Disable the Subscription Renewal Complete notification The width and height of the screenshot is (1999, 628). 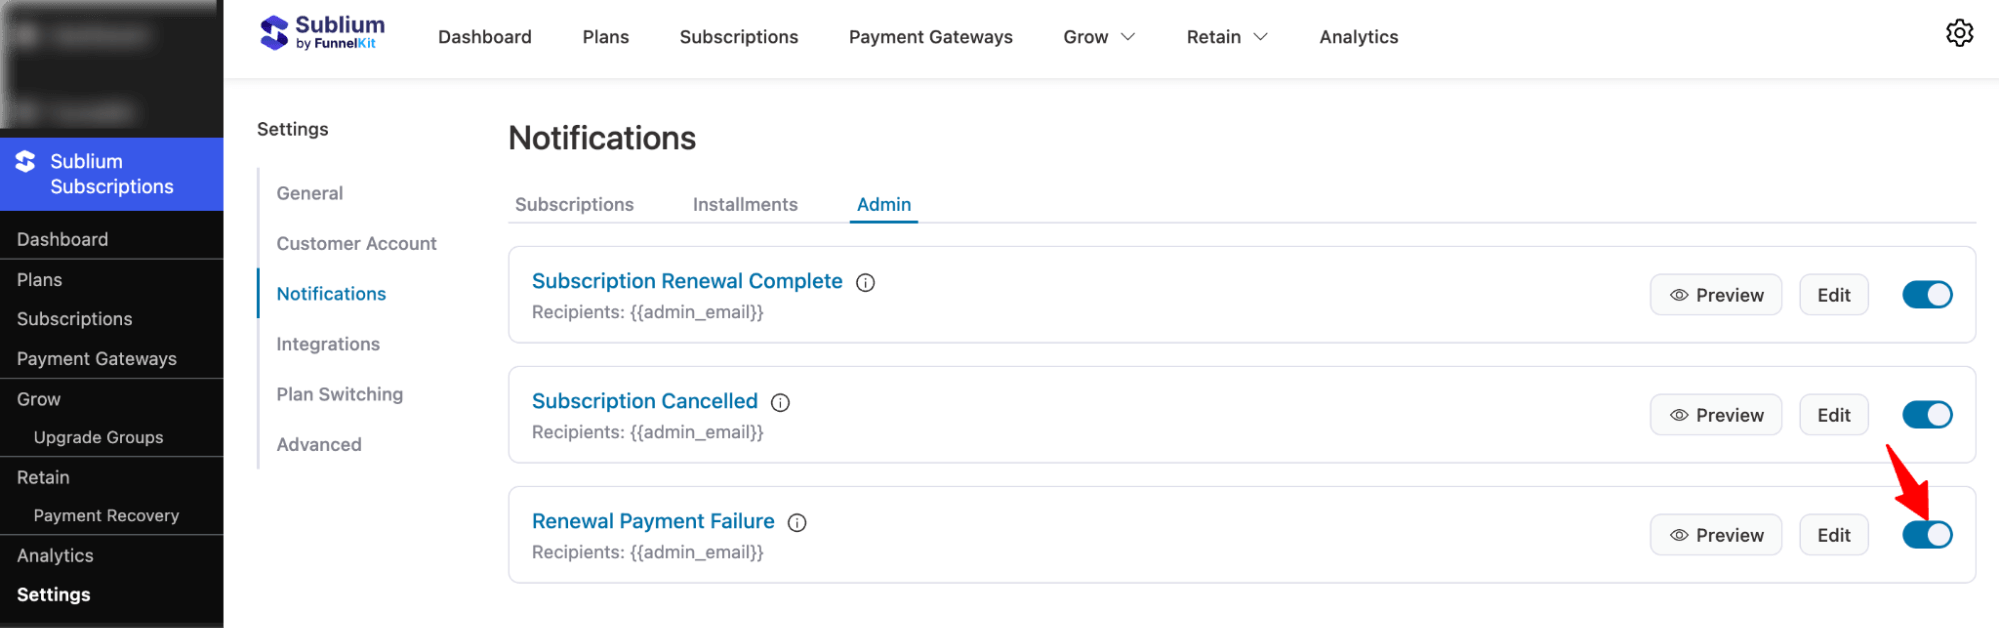[x=1927, y=294]
